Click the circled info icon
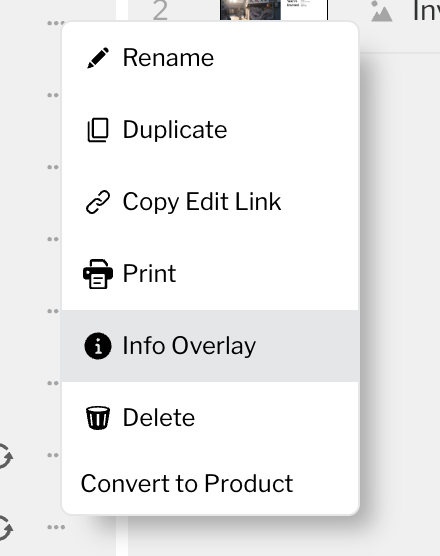The height and width of the screenshot is (556, 440). 98,346
